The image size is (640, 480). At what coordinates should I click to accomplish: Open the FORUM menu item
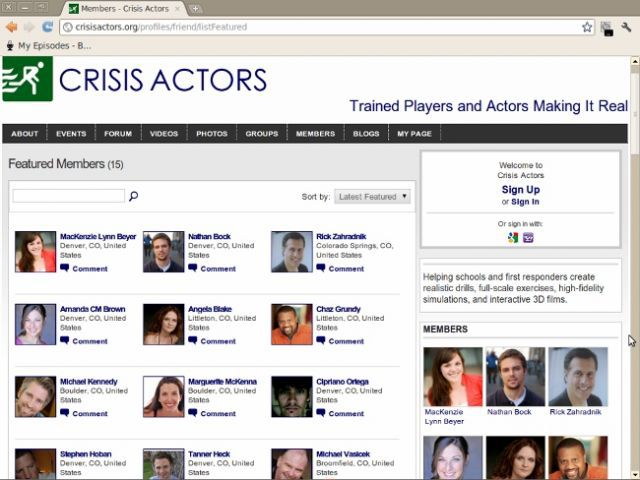118,134
